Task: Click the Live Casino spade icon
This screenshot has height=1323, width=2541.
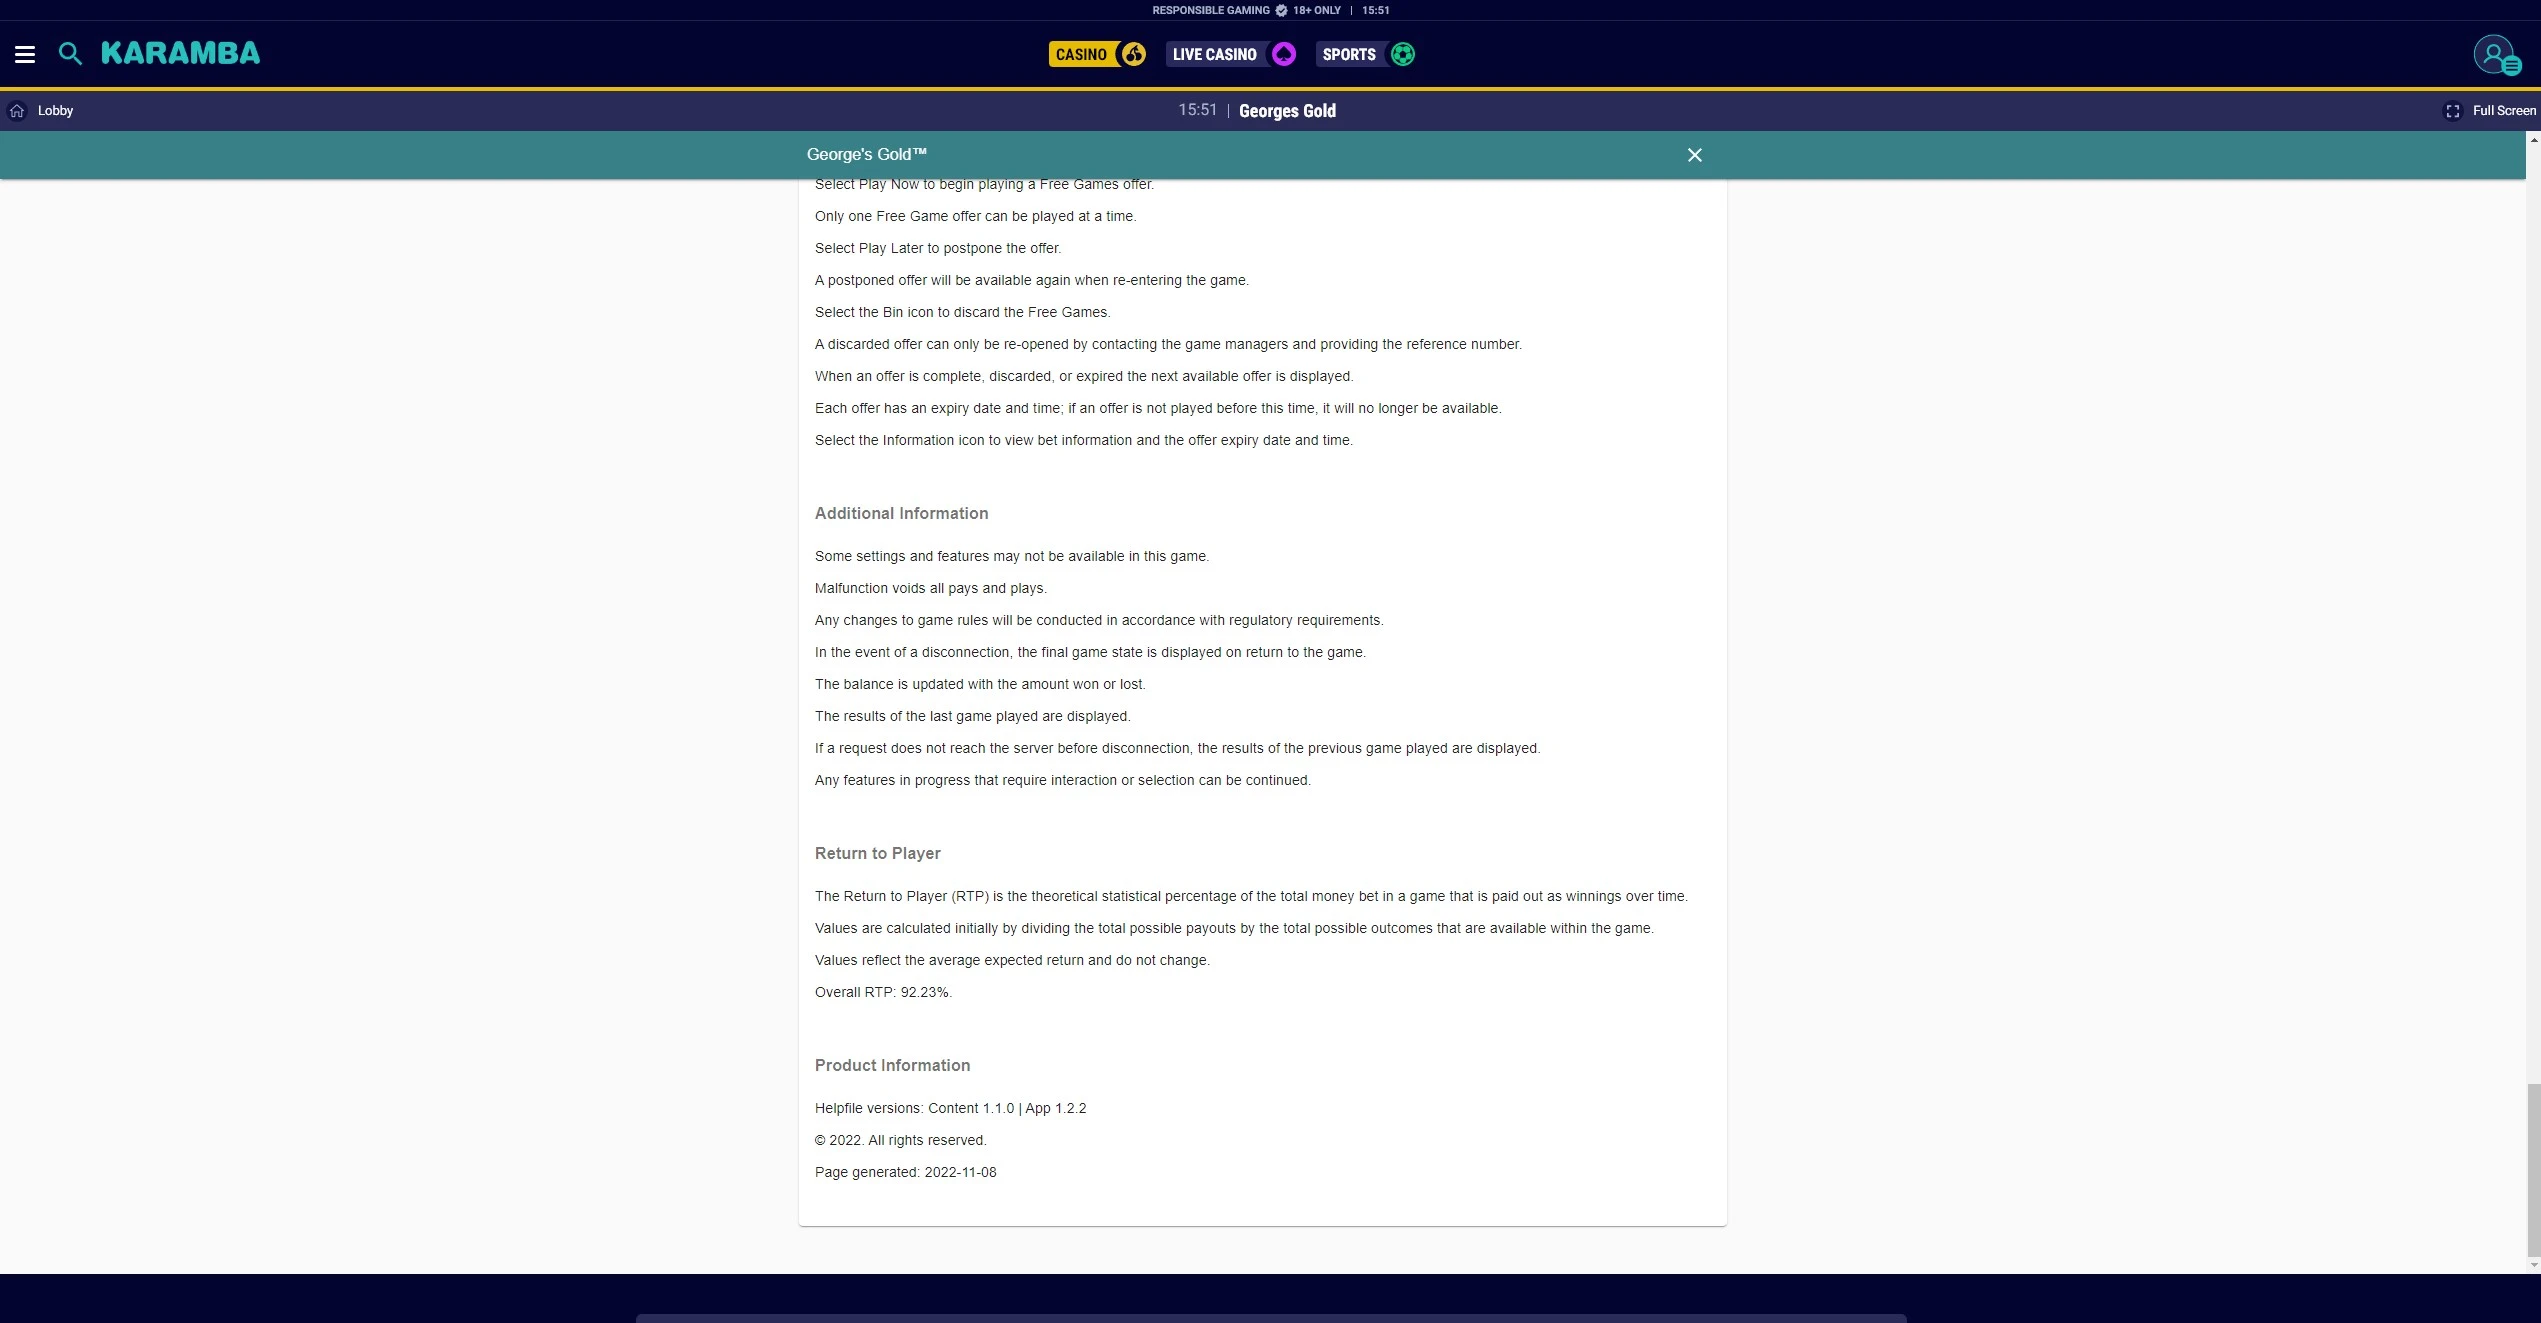Action: pyautogui.click(x=1284, y=54)
